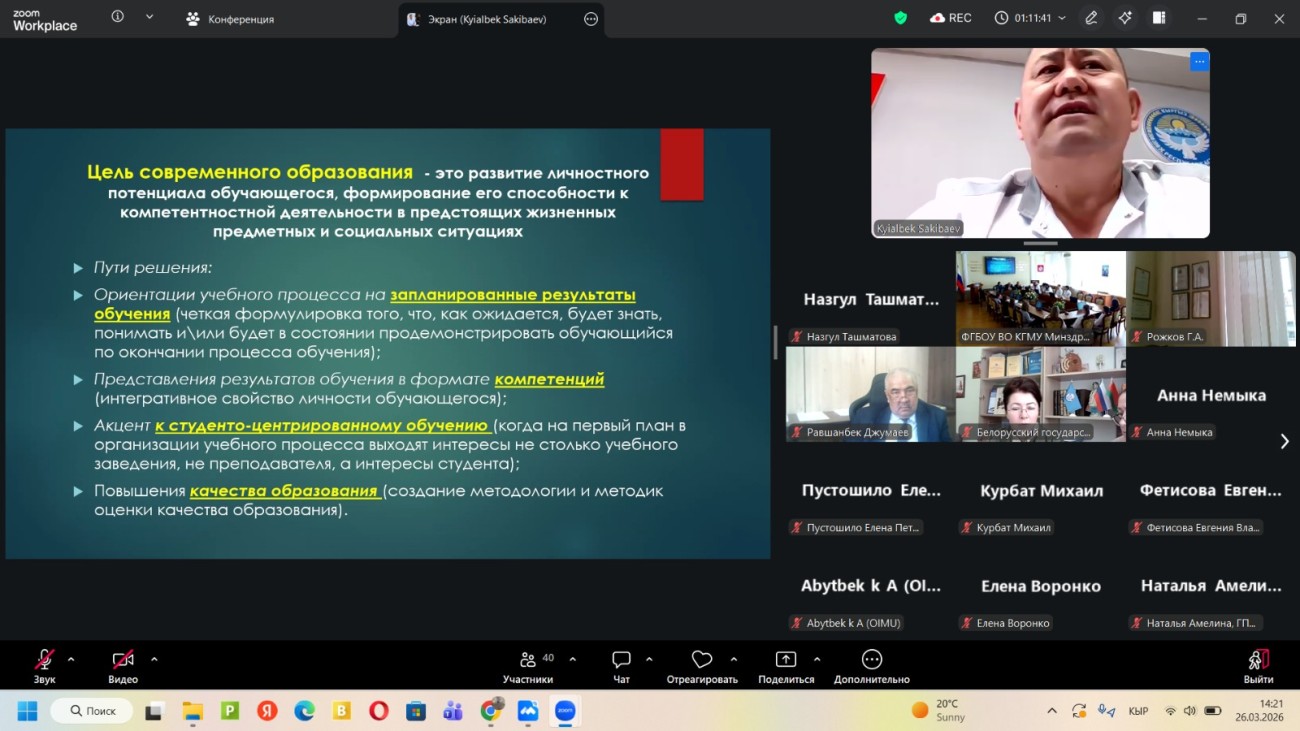The height and width of the screenshot is (731, 1300).
Task: Toggle the camera on (Видео)
Action: (120, 660)
